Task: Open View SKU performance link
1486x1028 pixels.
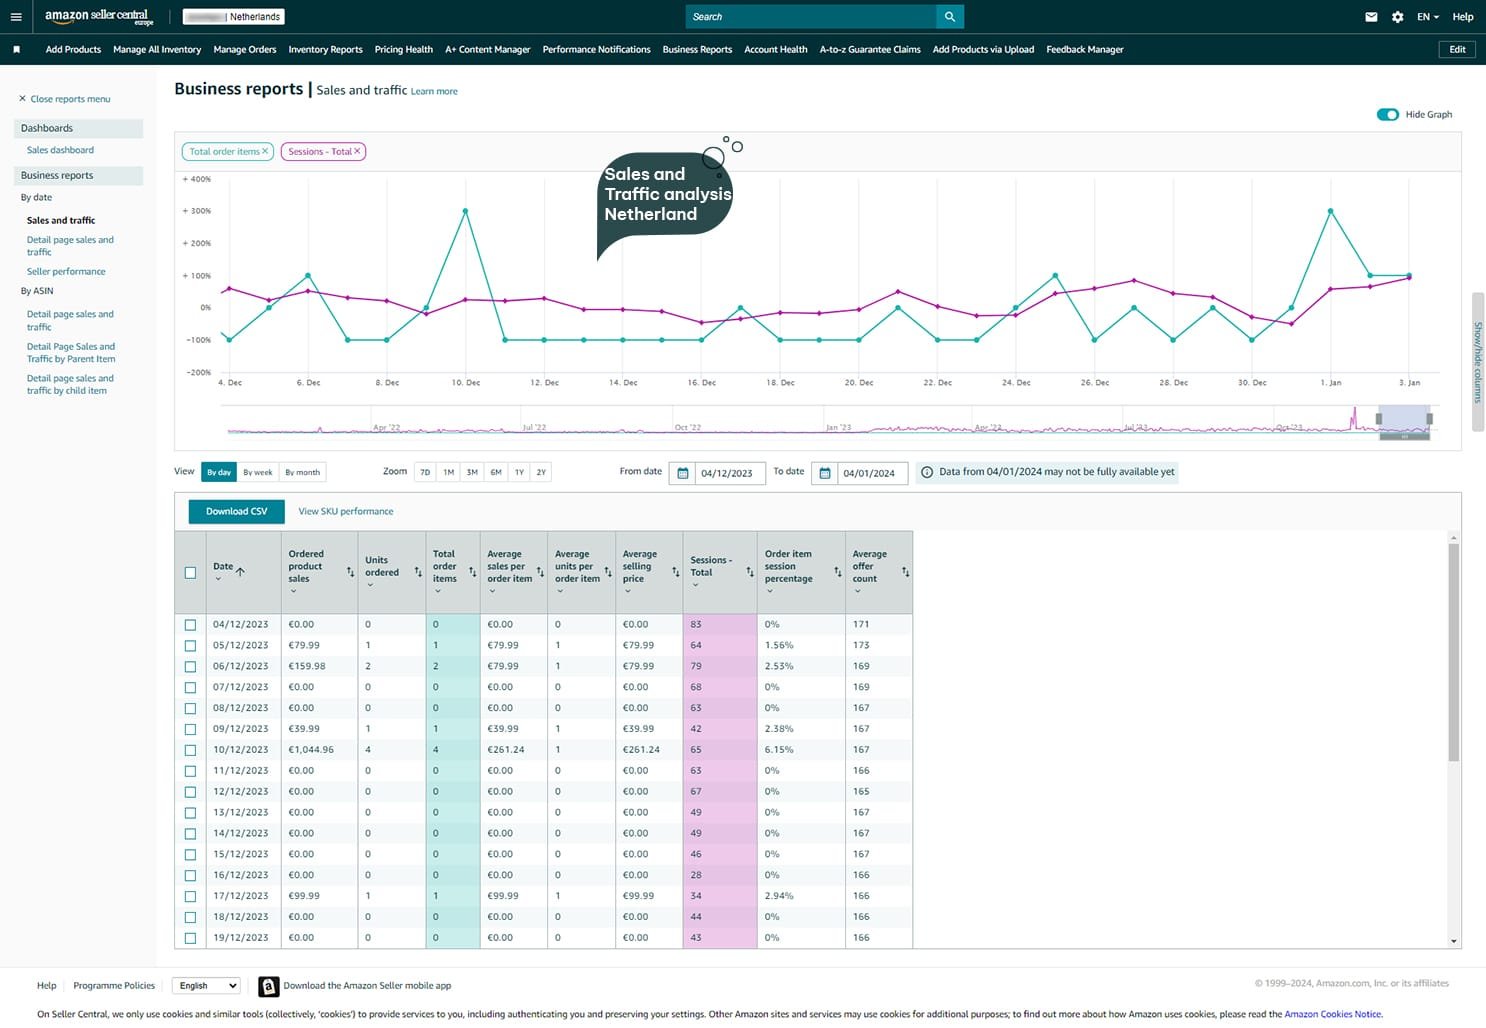Action: pos(345,512)
